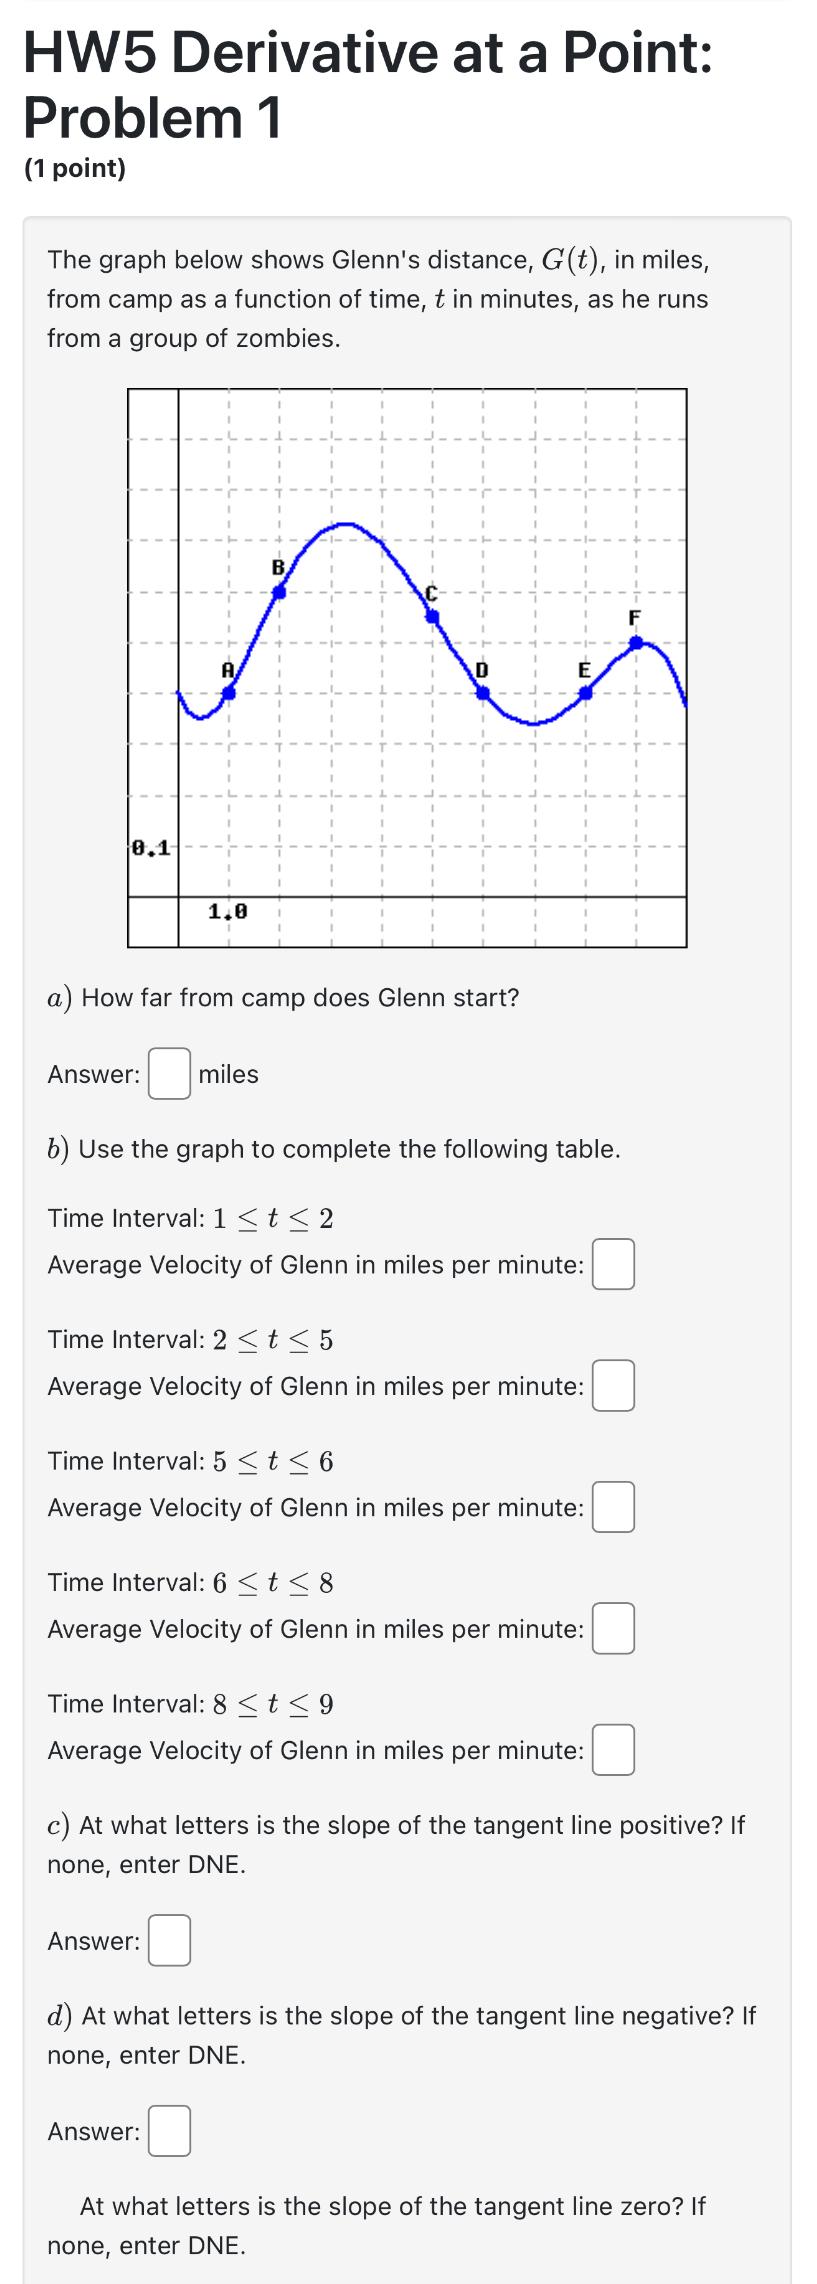The image size is (817, 2284).
Task: Select point C on the graph
Action: click(x=431, y=617)
